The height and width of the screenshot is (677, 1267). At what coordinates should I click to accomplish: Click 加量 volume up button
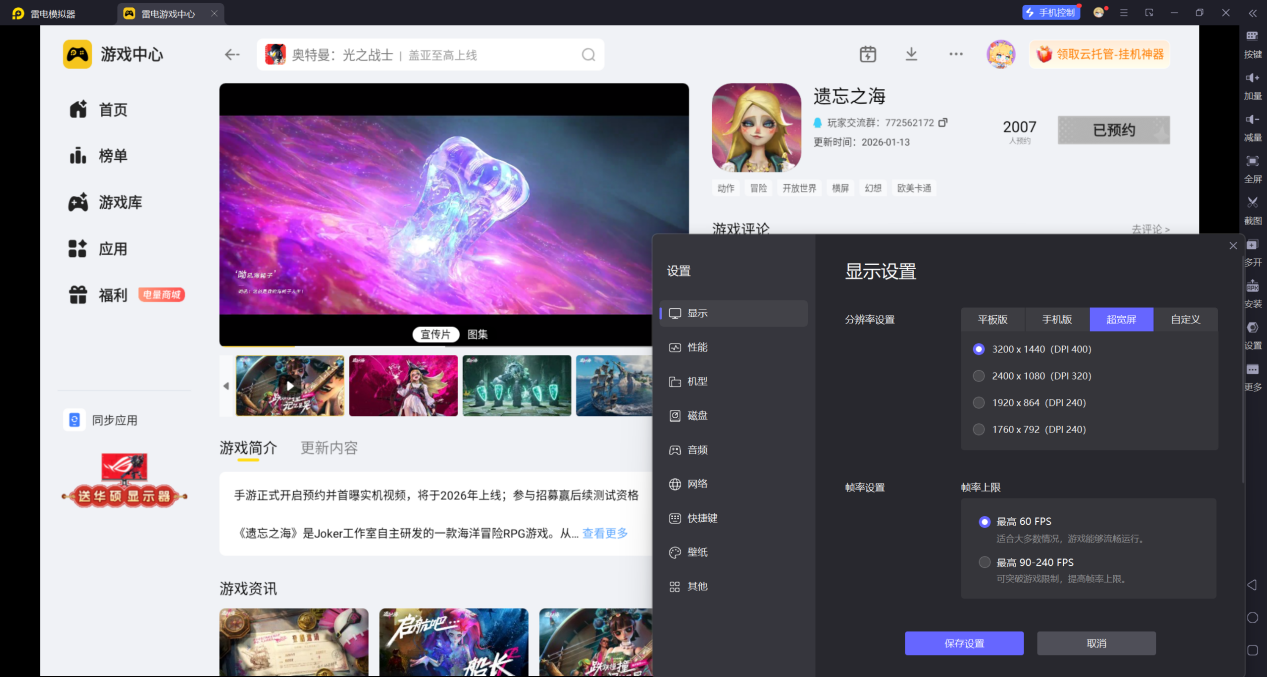(x=1252, y=85)
